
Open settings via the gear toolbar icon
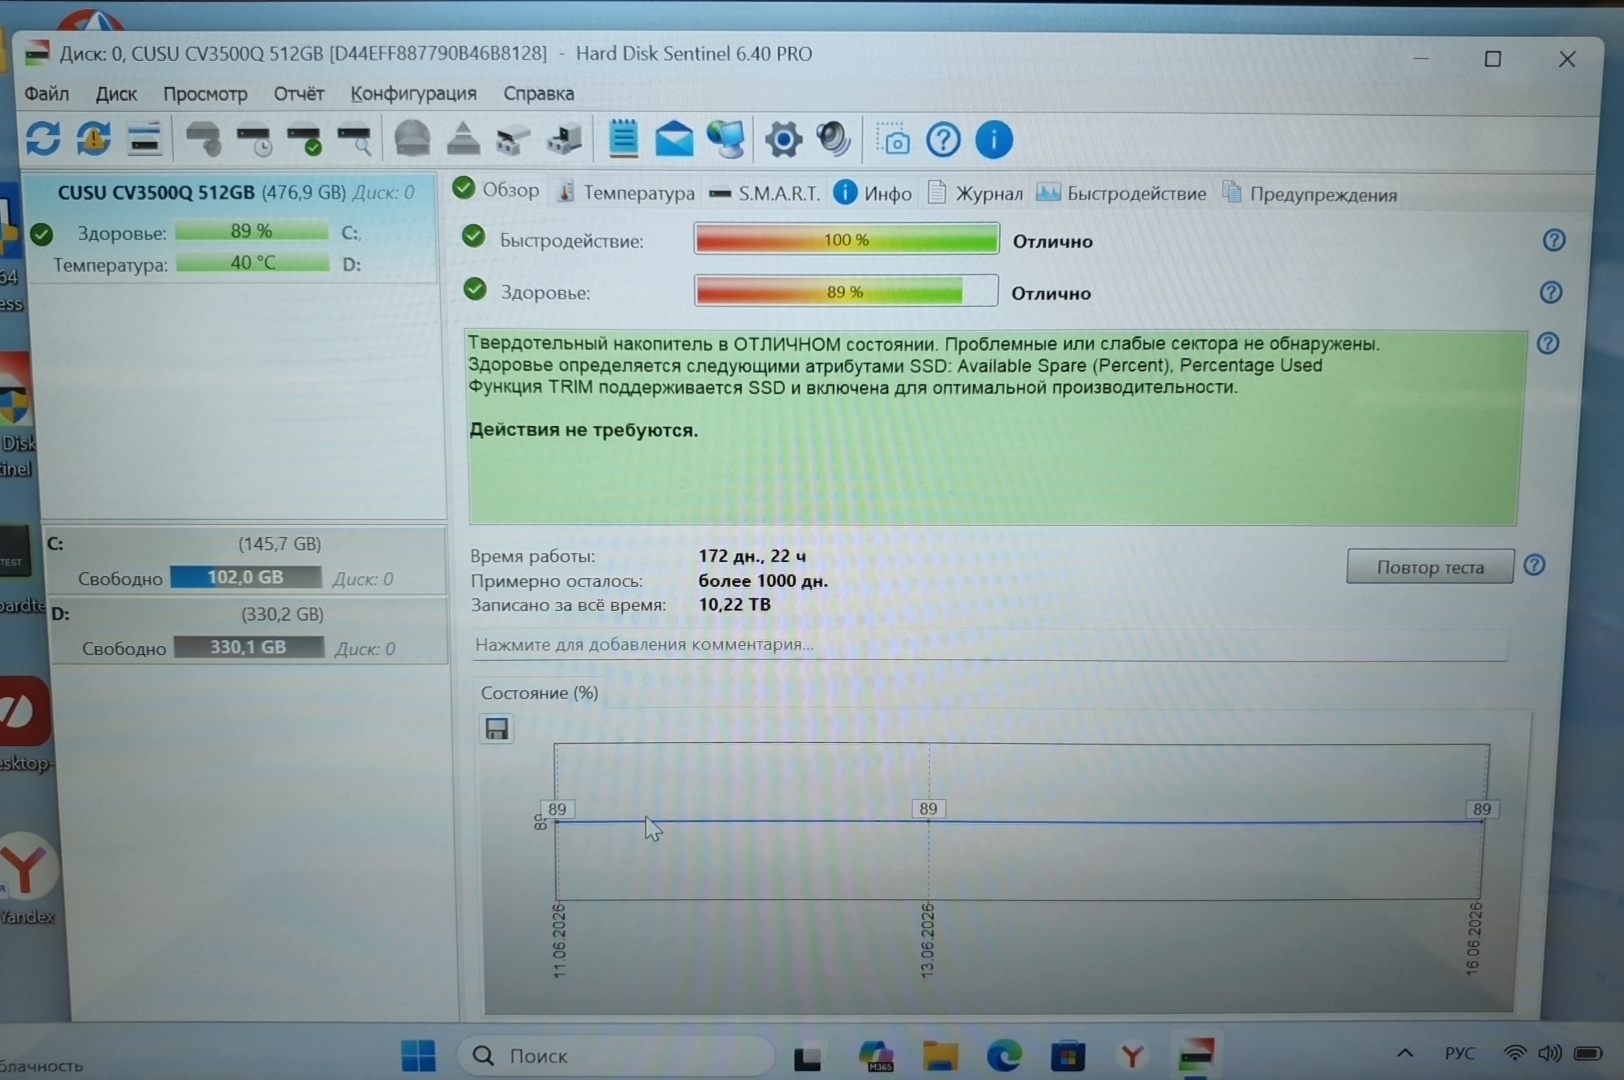click(x=783, y=139)
